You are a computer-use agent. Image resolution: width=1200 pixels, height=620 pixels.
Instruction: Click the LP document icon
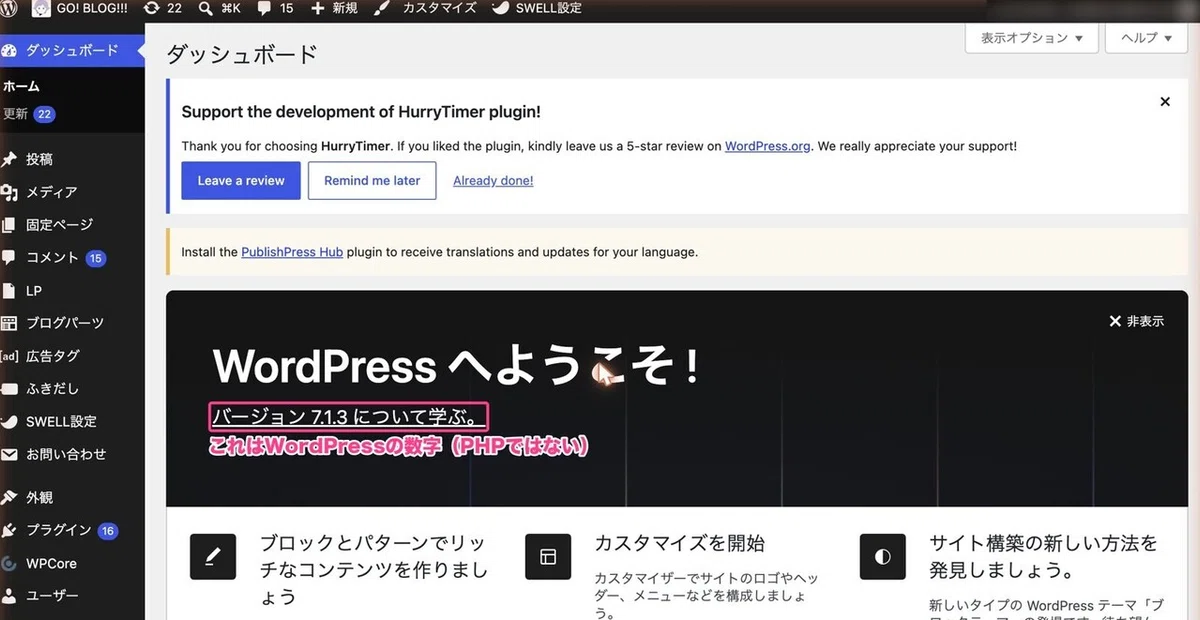coord(10,291)
